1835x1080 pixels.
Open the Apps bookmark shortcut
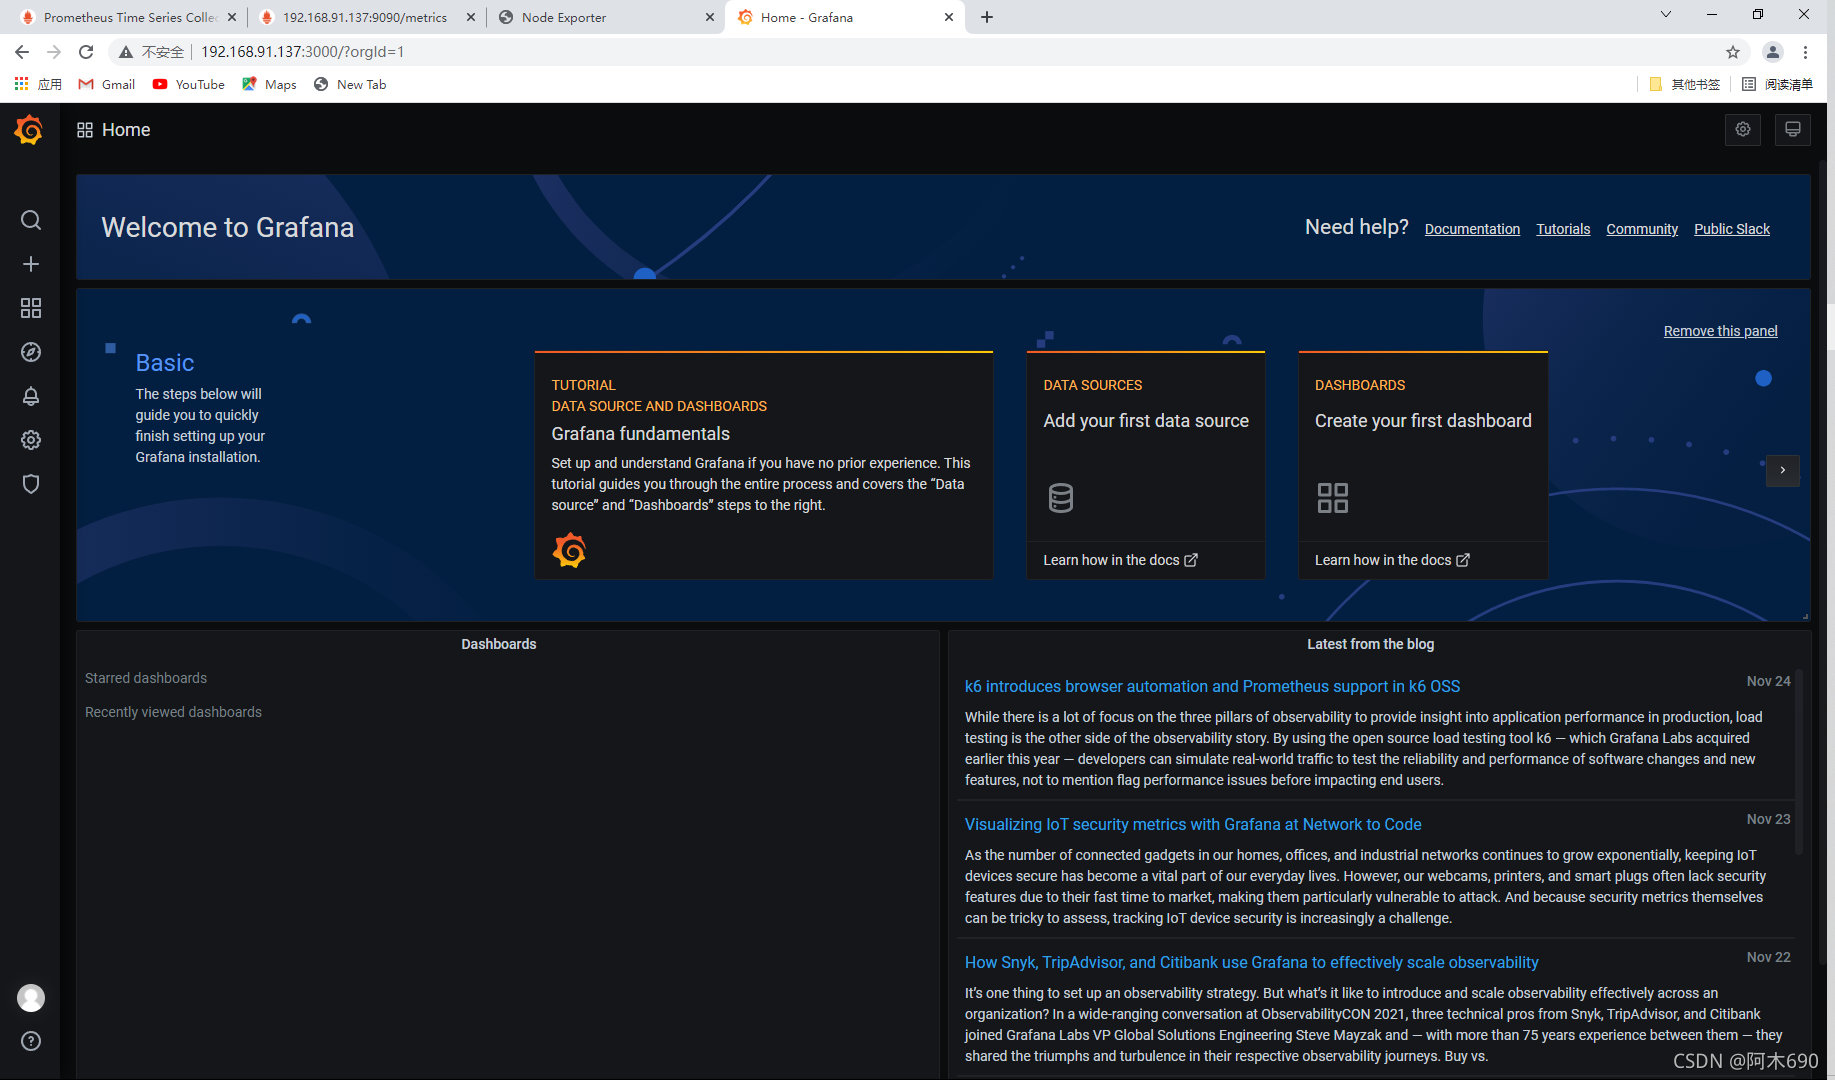tap(38, 84)
